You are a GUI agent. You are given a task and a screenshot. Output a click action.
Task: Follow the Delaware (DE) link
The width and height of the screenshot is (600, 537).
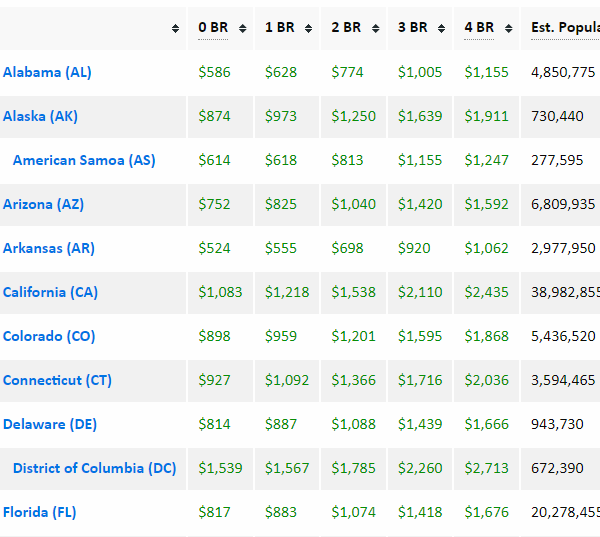50,424
